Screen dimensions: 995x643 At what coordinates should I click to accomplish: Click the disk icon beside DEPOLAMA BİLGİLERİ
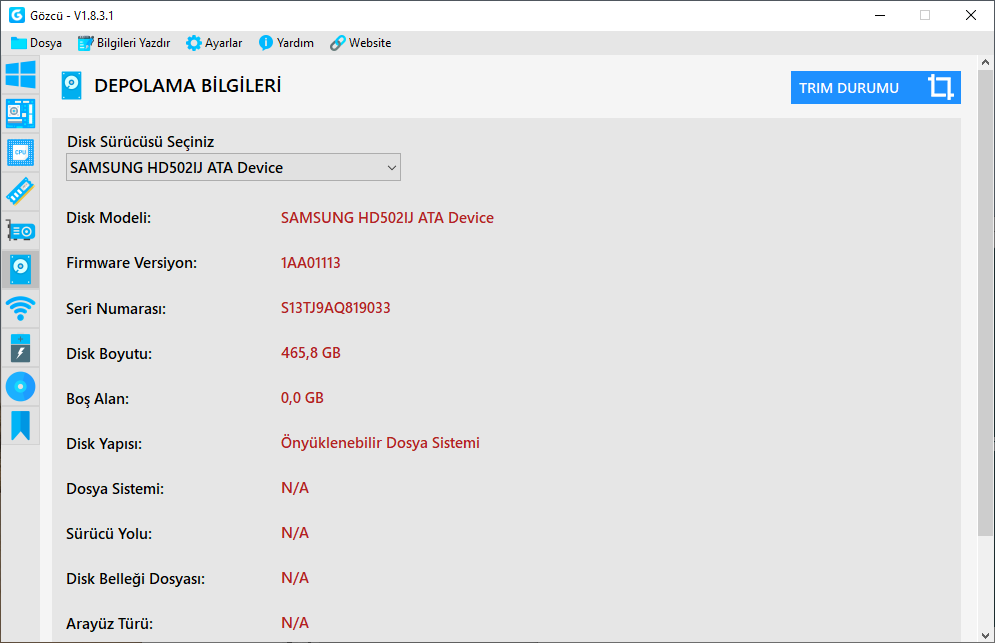point(72,86)
